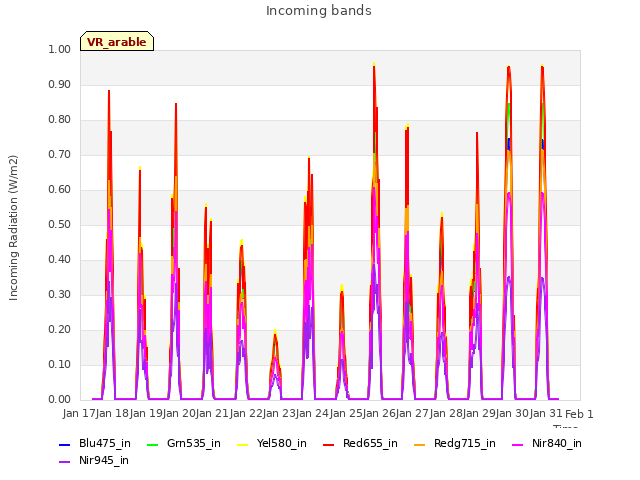
Task: Click the Incoming bands chart title
Action: (319, 11)
